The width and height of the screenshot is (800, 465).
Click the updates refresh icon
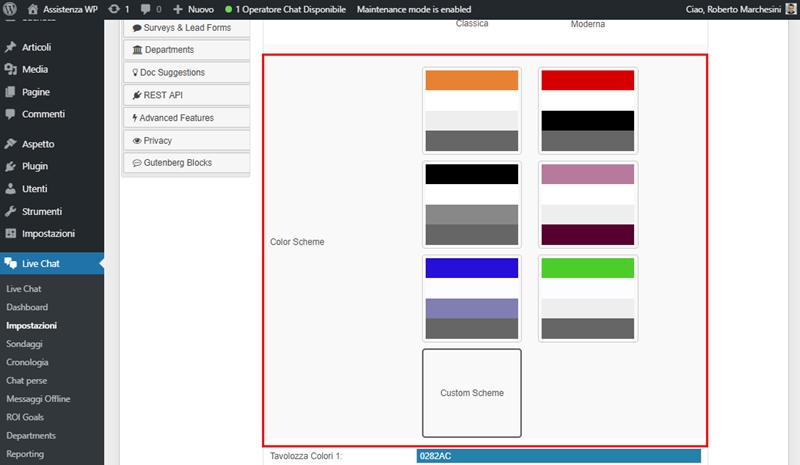[x=114, y=9]
